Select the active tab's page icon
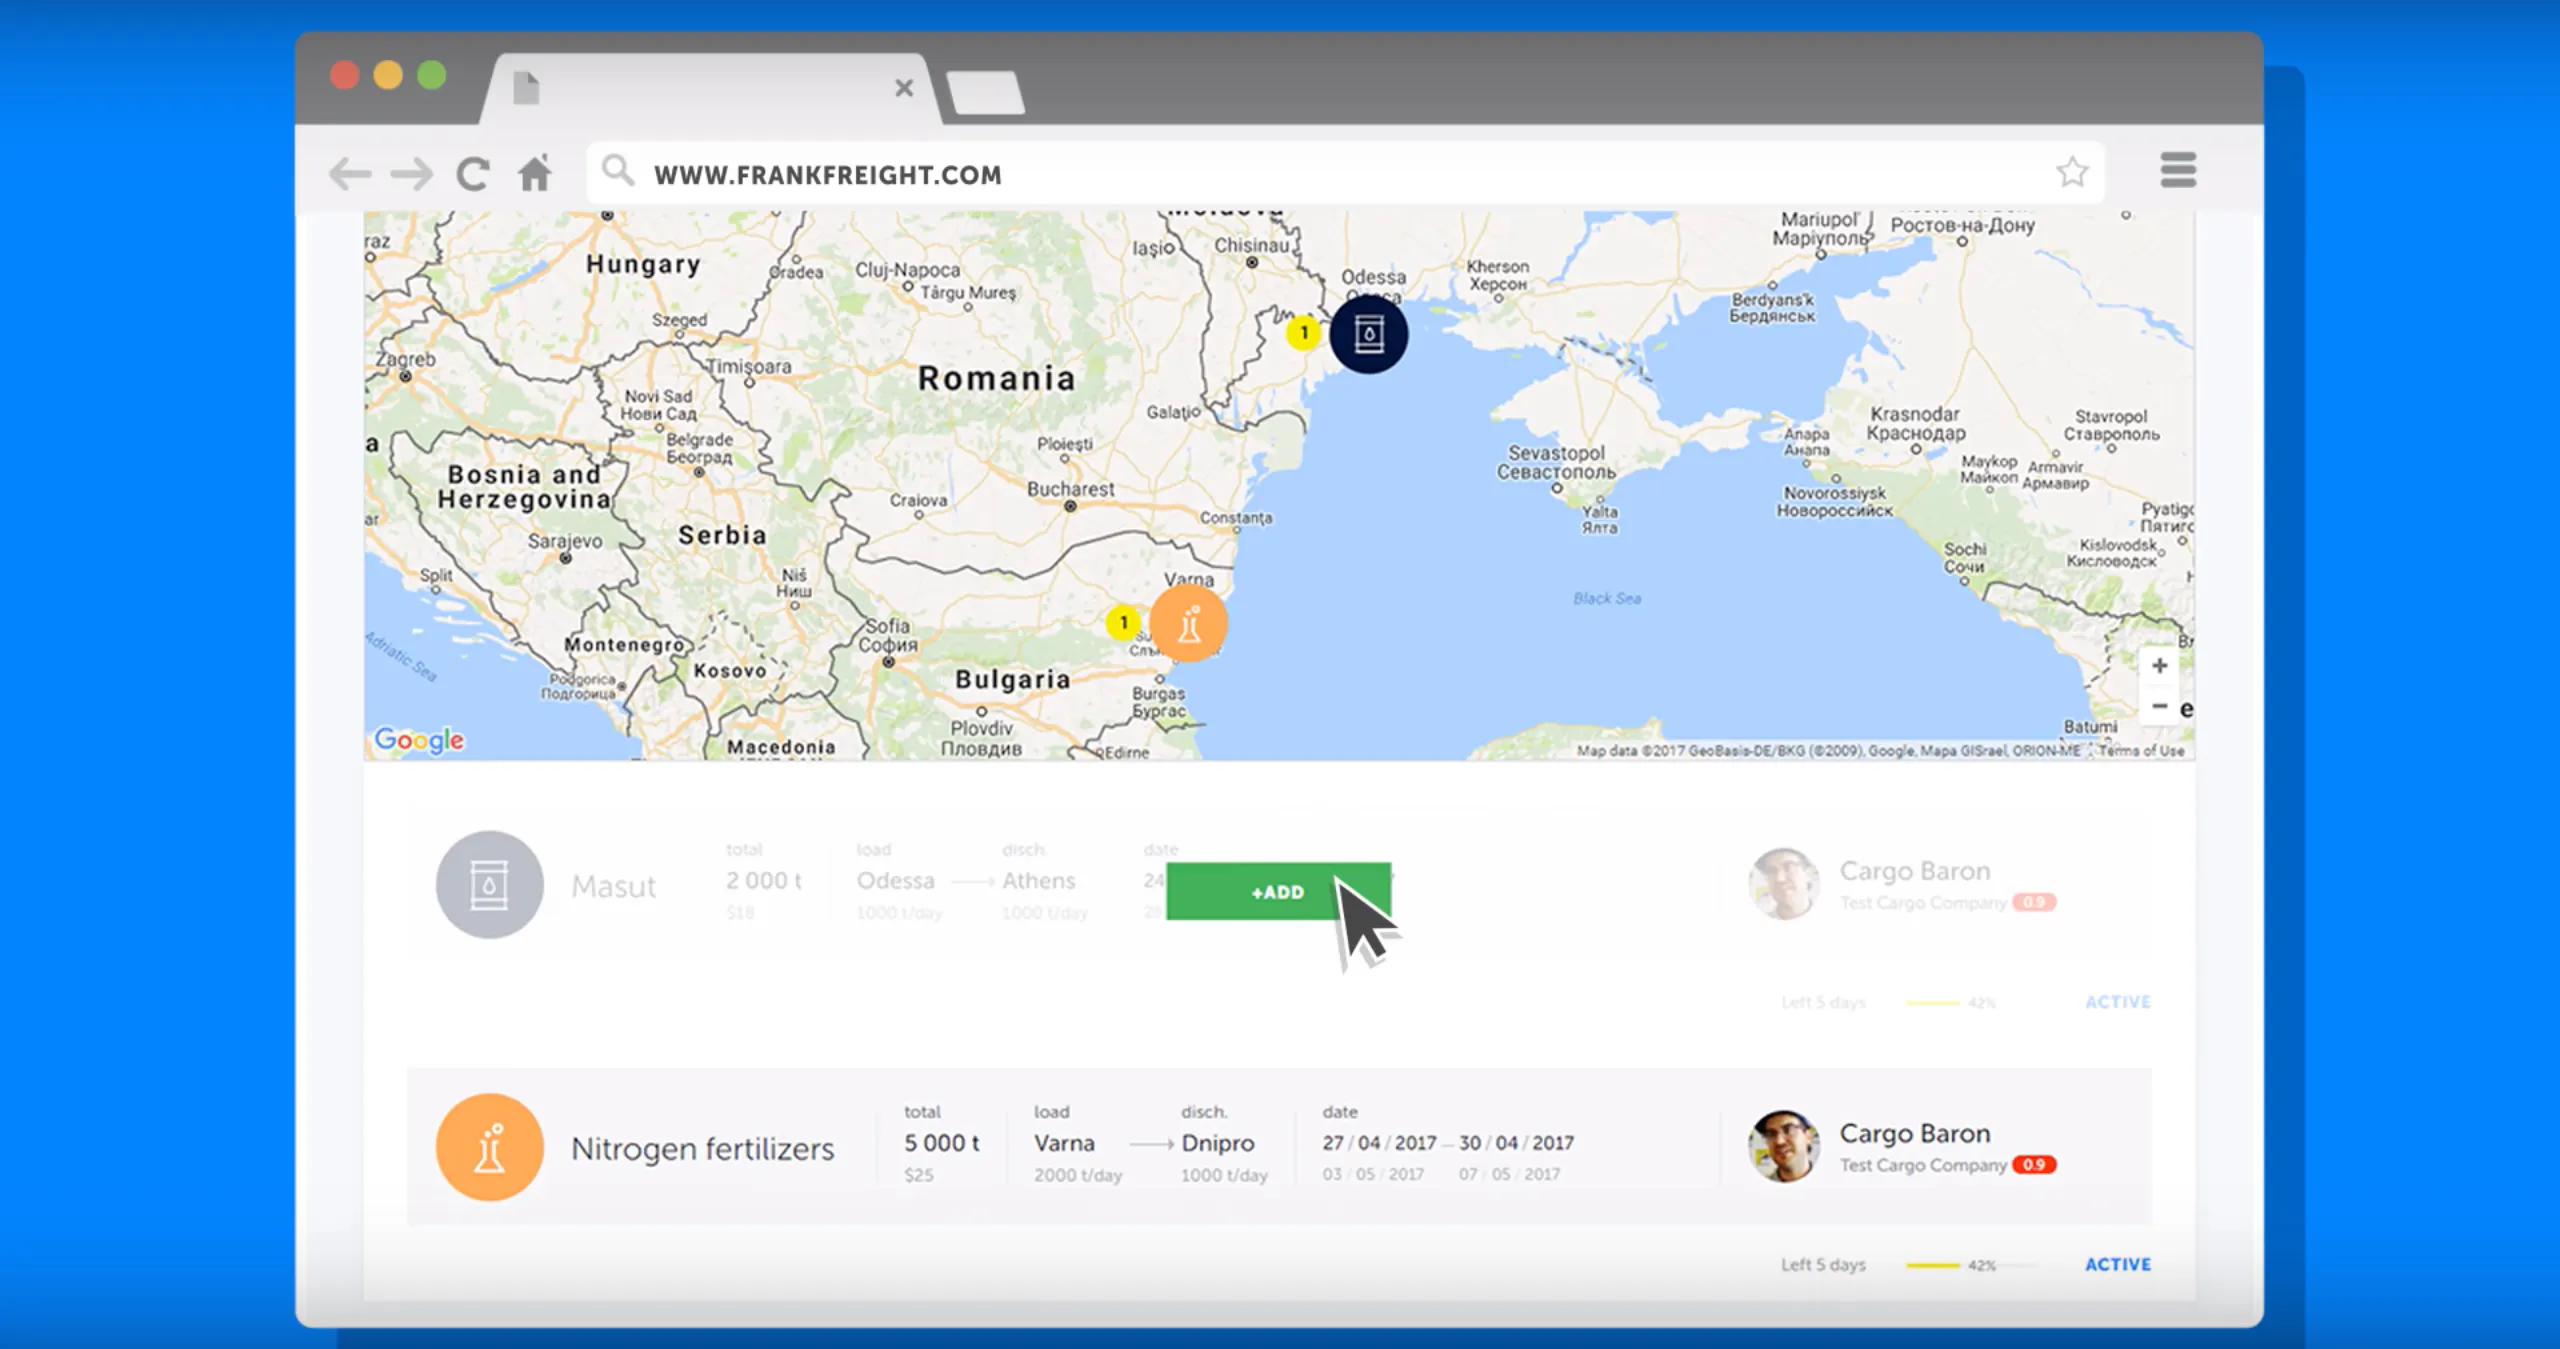The width and height of the screenshot is (2560, 1349). tap(526, 87)
